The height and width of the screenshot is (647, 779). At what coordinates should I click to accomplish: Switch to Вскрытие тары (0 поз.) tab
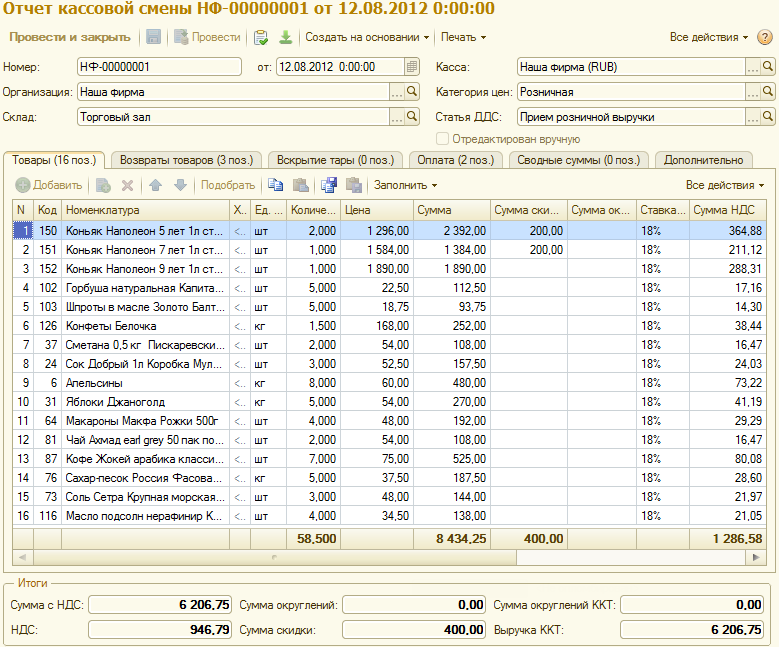pos(335,160)
